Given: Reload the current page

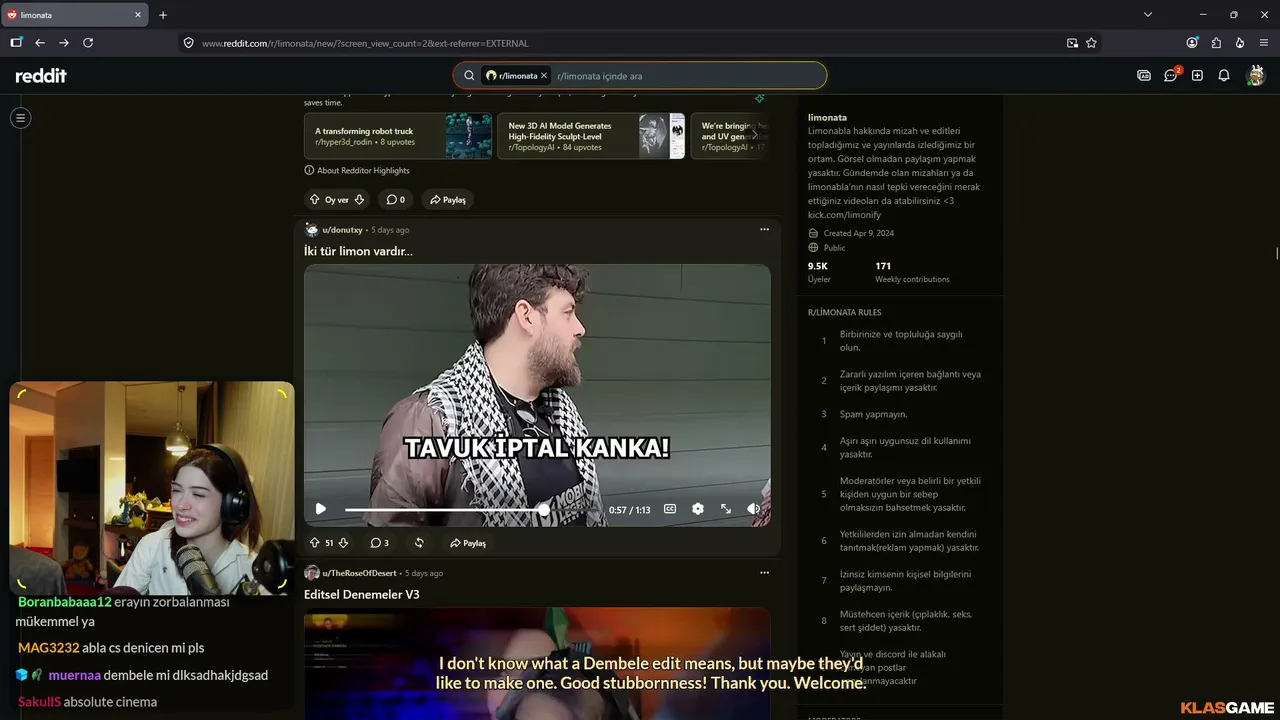Looking at the screenshot, I should click(x=88, y=43).
